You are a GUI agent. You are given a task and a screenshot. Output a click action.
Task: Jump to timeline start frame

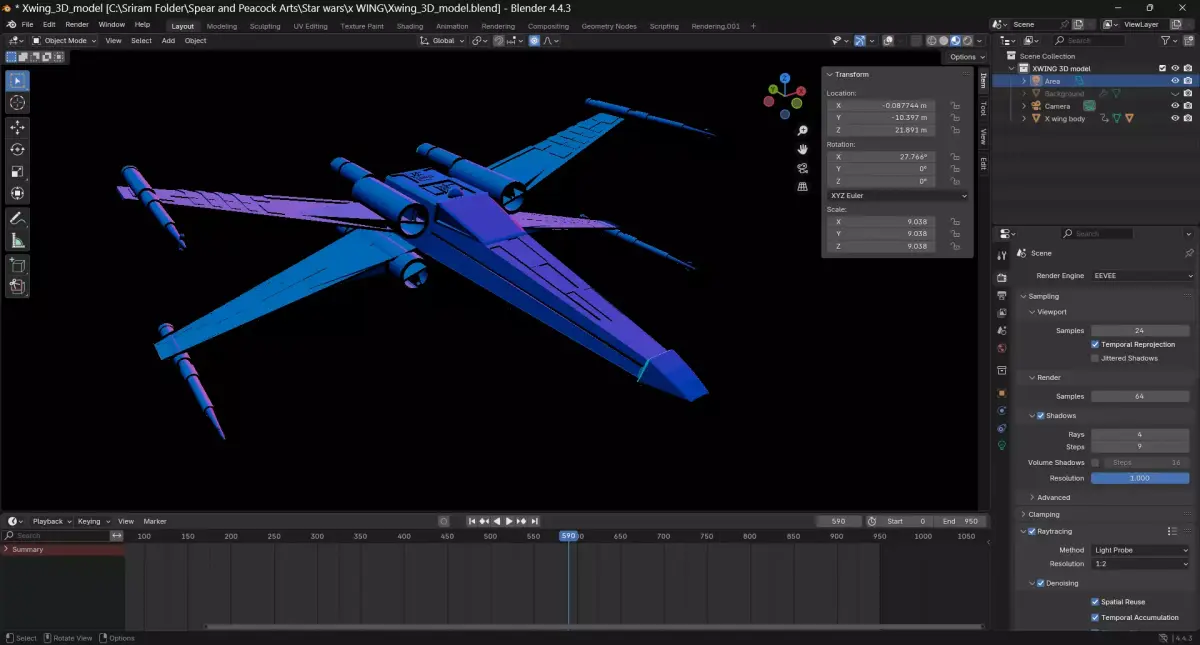point(472,521)
